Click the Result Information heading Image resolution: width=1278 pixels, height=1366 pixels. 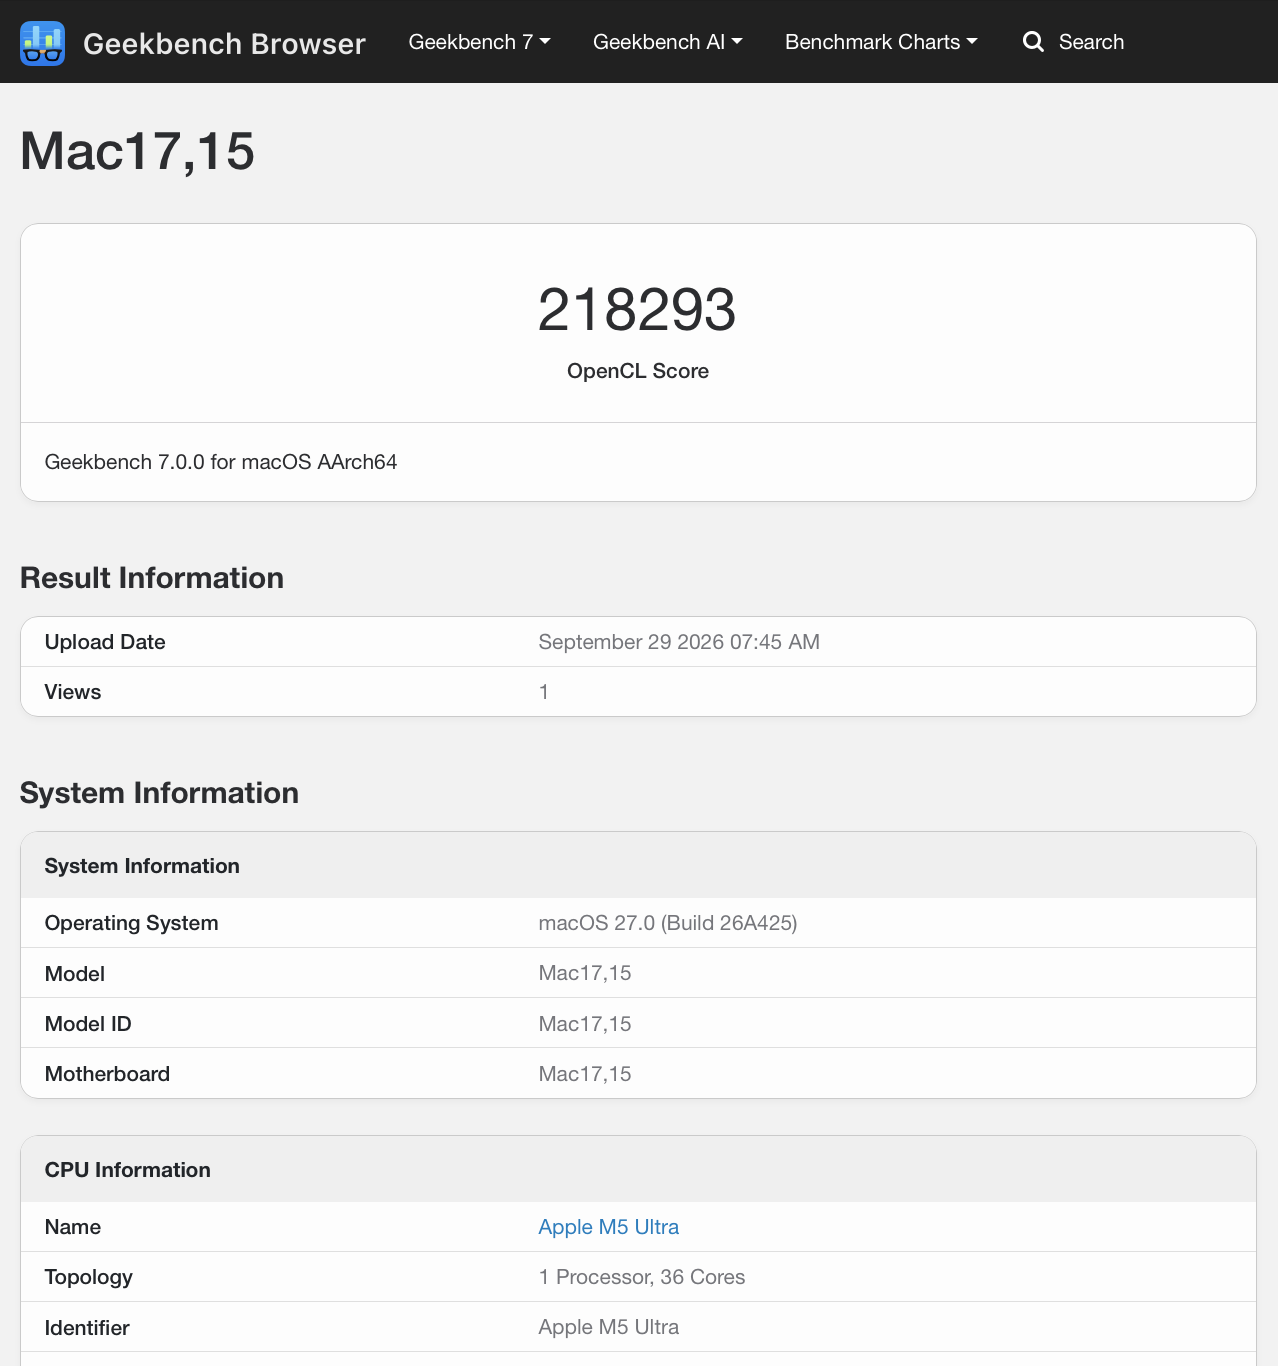[x=152, y=578]
